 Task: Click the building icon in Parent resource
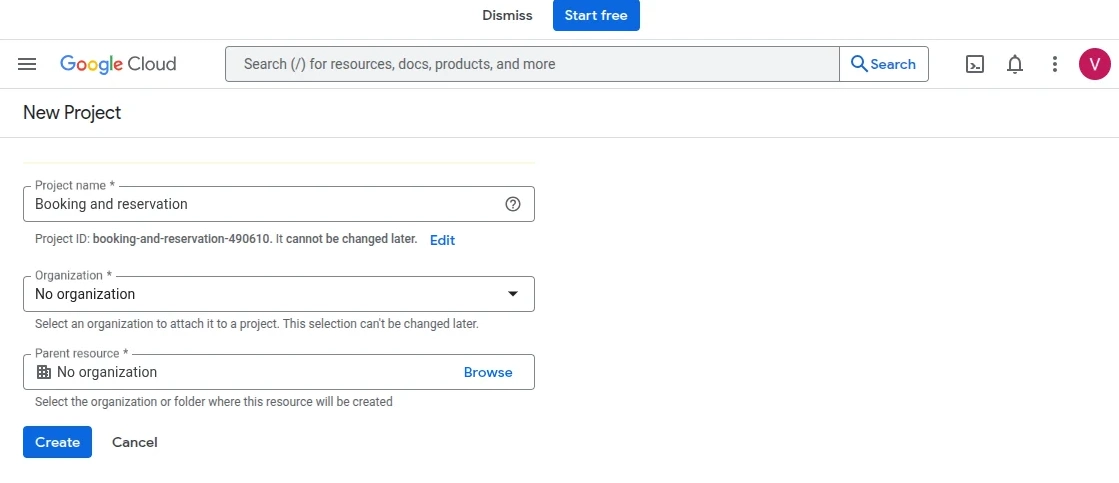(x=43, y=372)
